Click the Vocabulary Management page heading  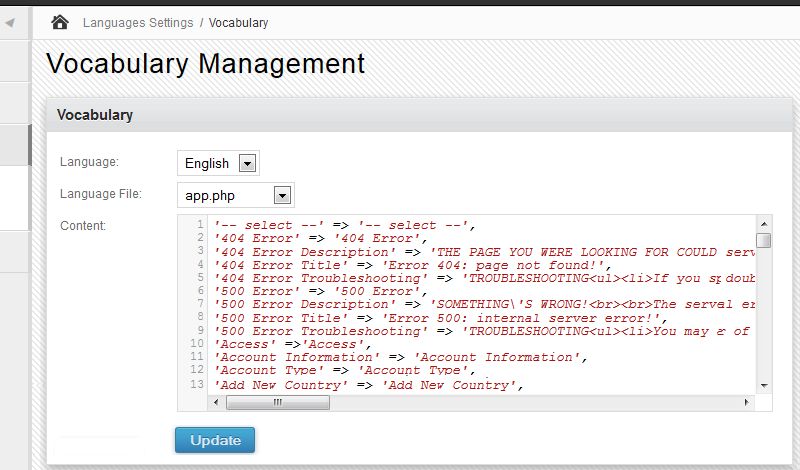click(205, 64)
